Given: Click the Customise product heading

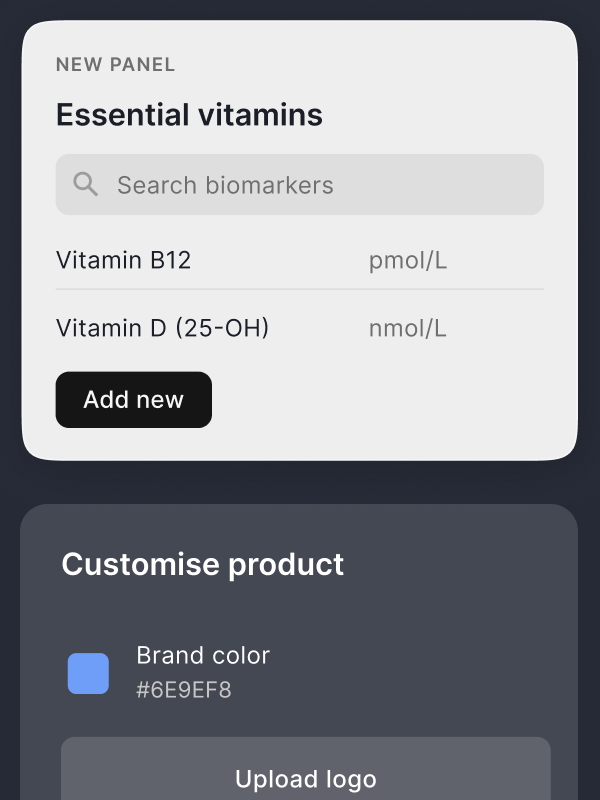Looking at the screenshot, I should 202,564.
